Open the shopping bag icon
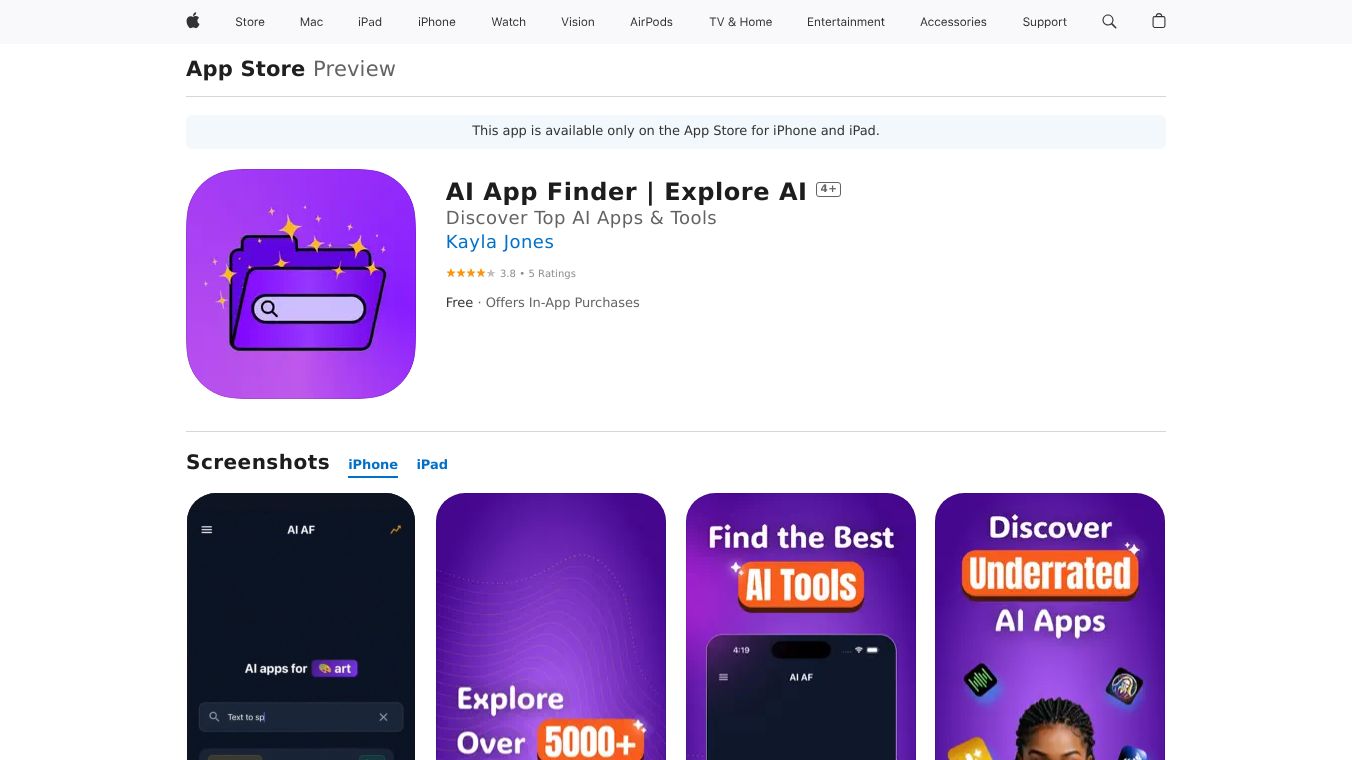The image size is (1352, 760). (x=1159, y=21)
